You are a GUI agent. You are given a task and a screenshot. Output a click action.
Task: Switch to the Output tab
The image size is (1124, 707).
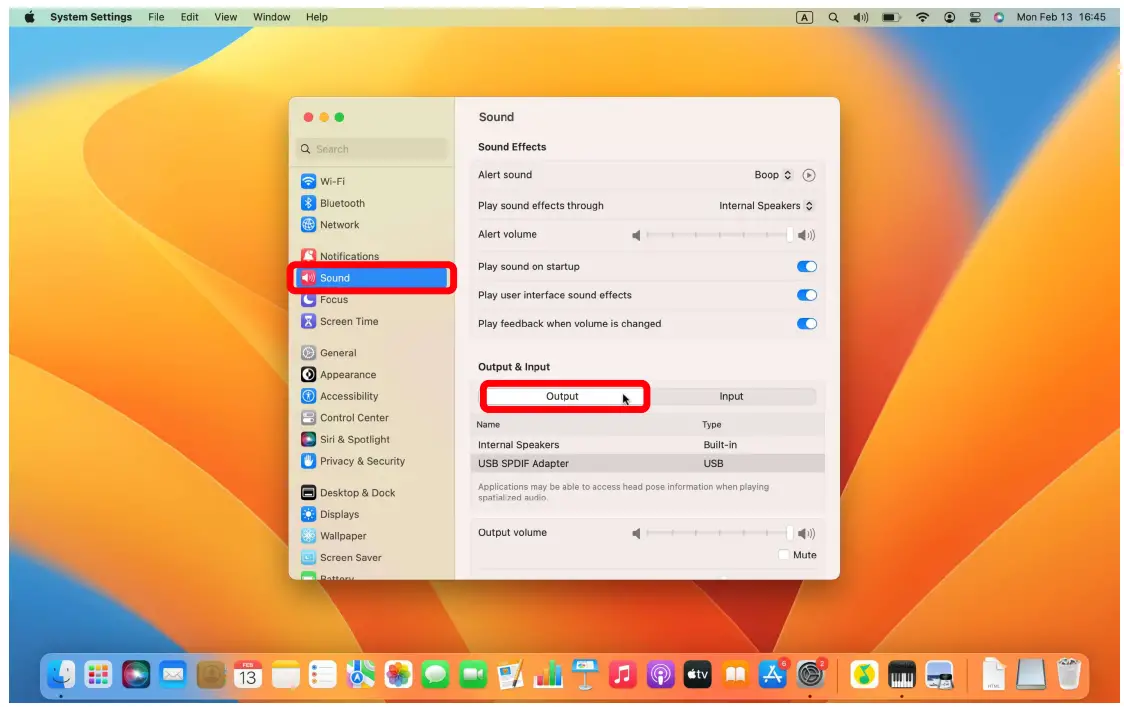point(563,396)
